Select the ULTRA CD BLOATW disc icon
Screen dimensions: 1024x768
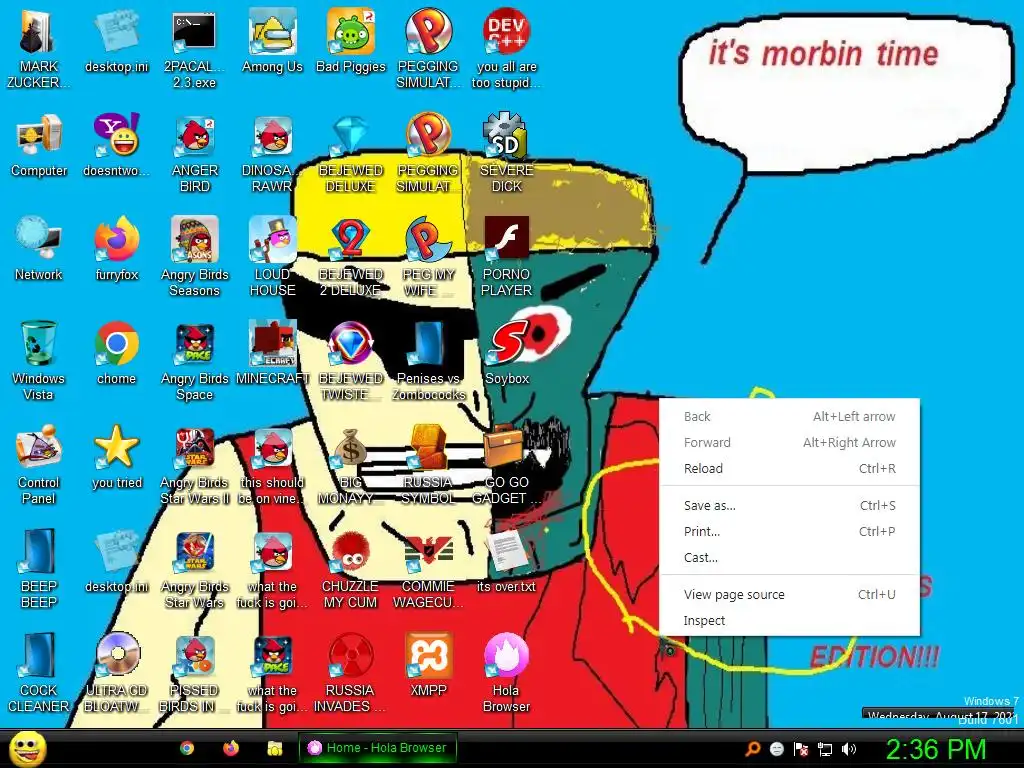click(116, 672)
